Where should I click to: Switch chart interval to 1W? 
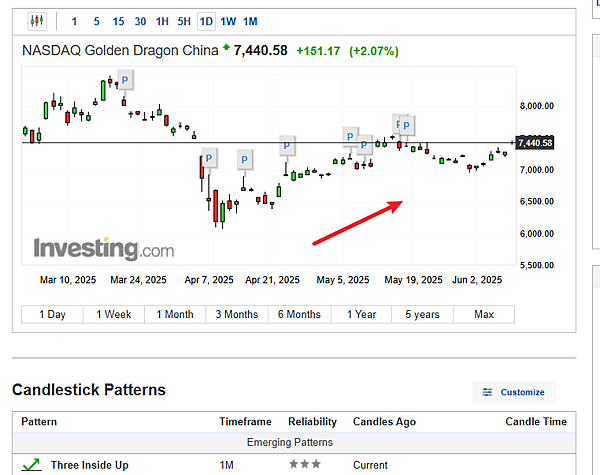pyautogui.click(x=228, y=21)
